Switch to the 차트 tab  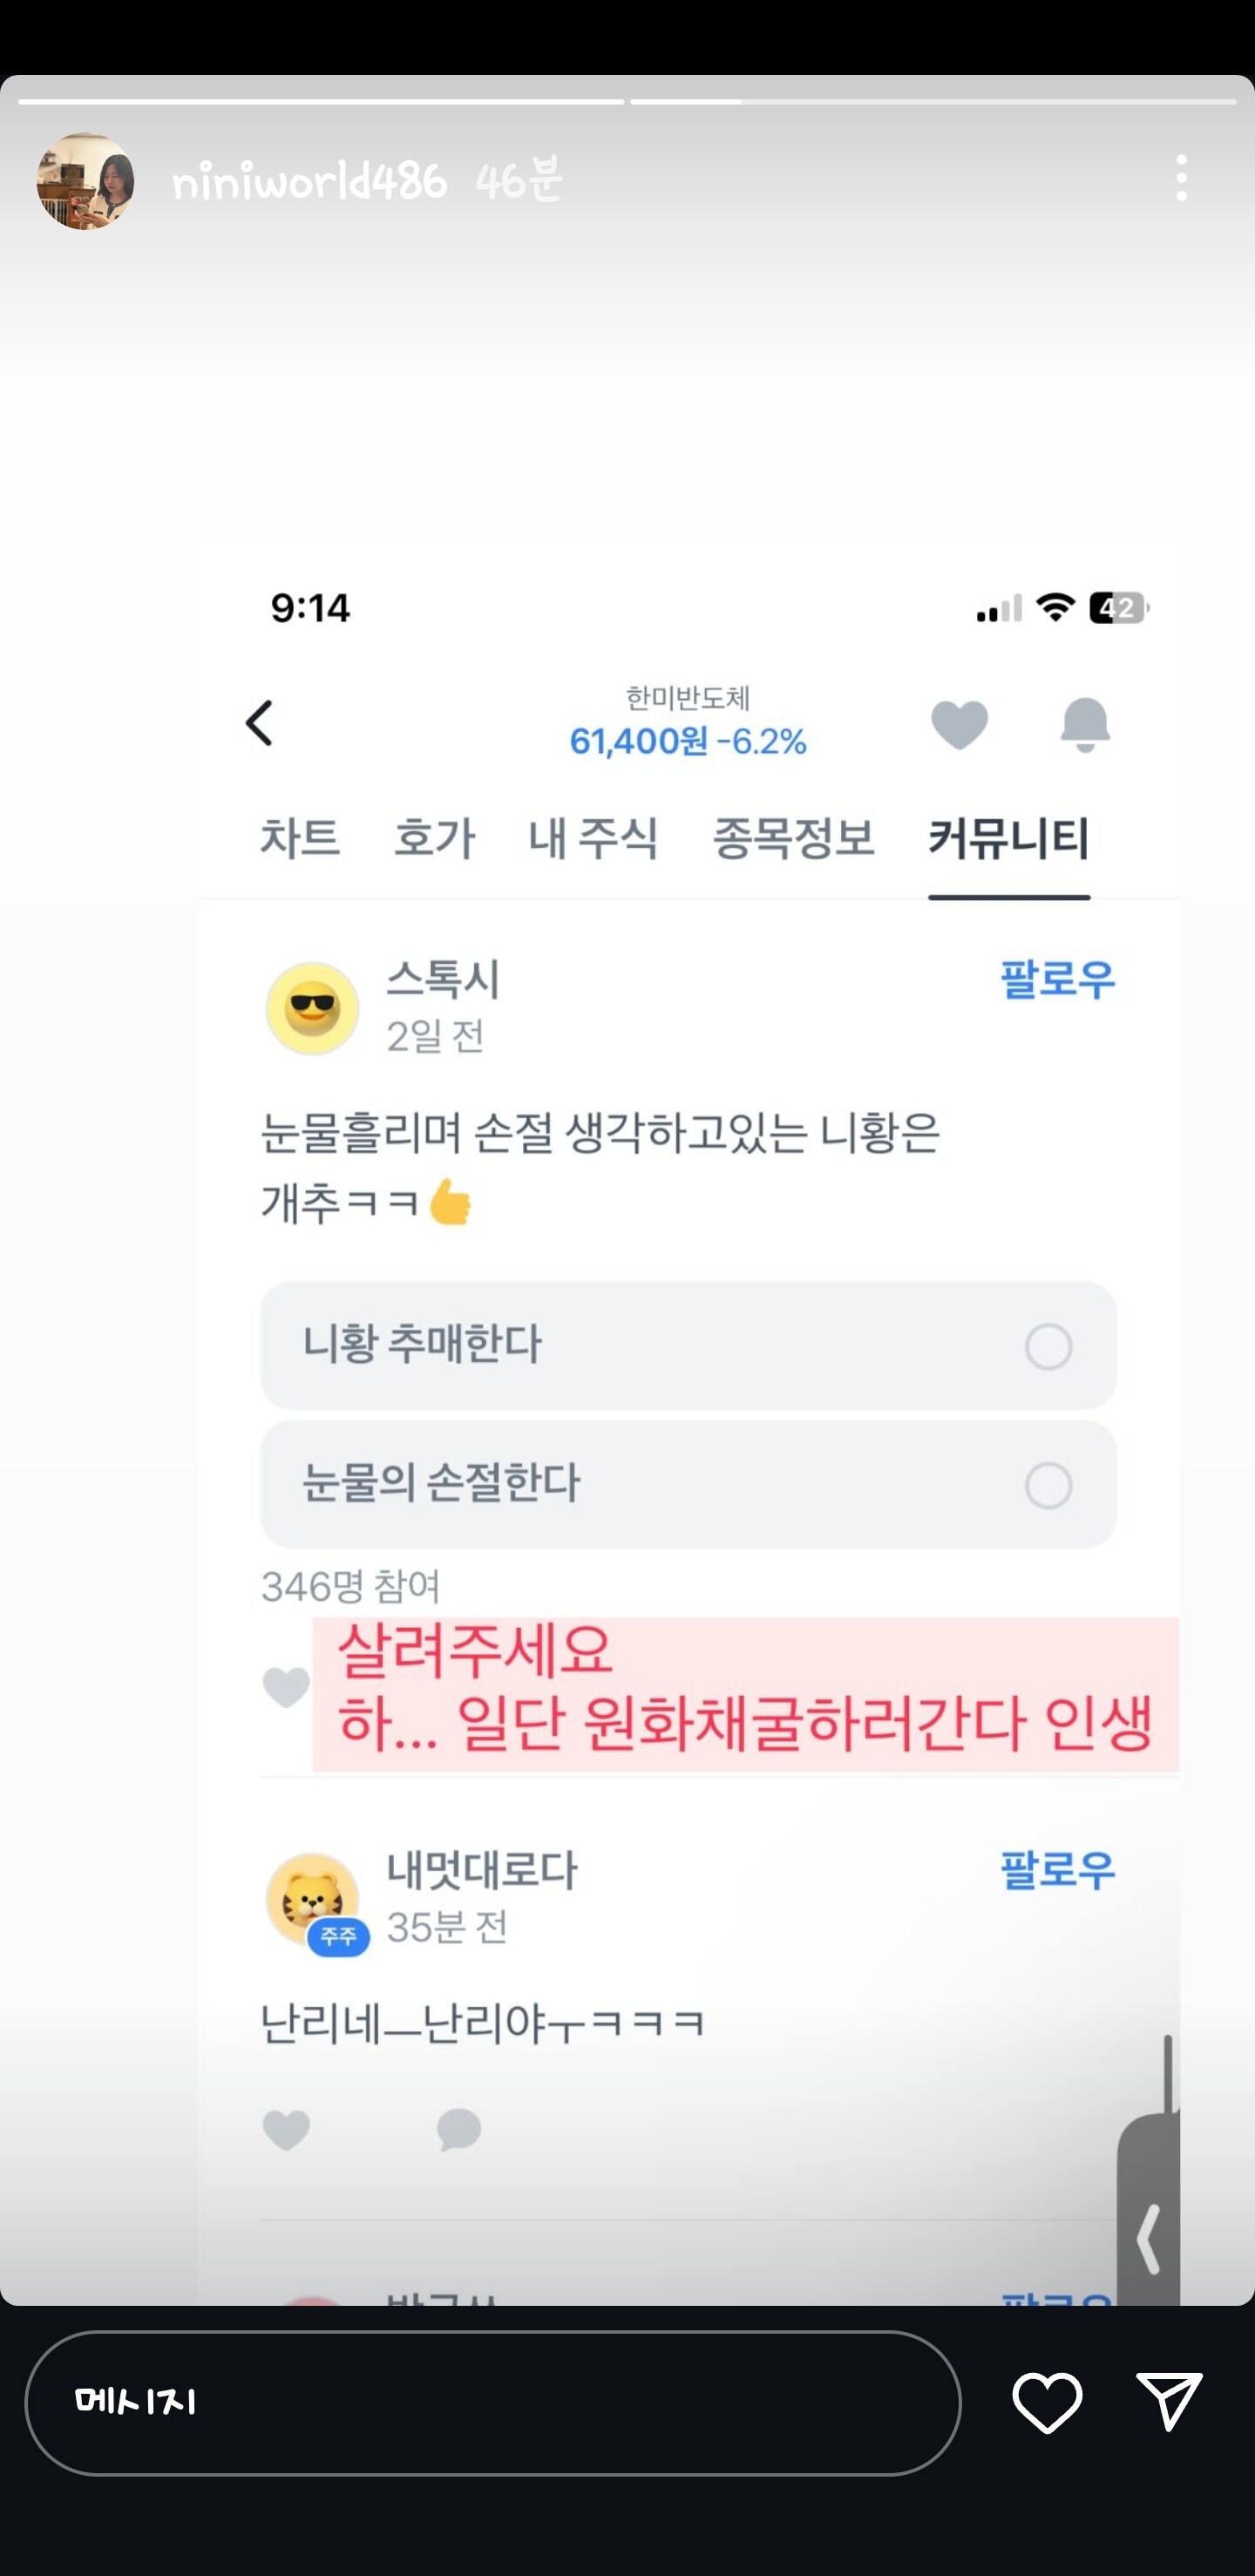tap(300, 838)
